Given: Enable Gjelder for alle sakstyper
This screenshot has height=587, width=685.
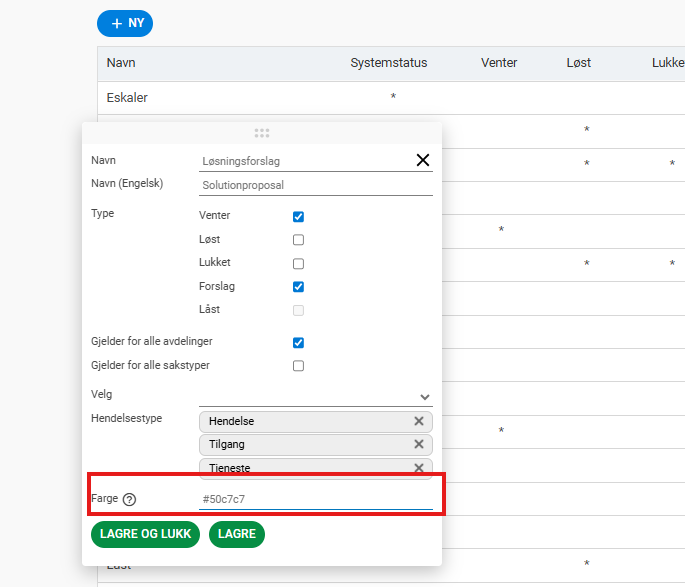Looking at the screenshot, I should (x=298, y=366).
